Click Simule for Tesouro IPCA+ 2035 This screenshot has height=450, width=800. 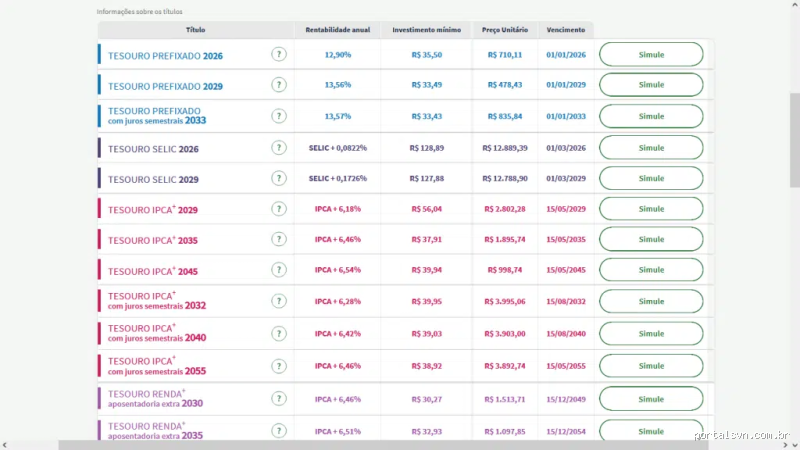[x=651, y=239]
